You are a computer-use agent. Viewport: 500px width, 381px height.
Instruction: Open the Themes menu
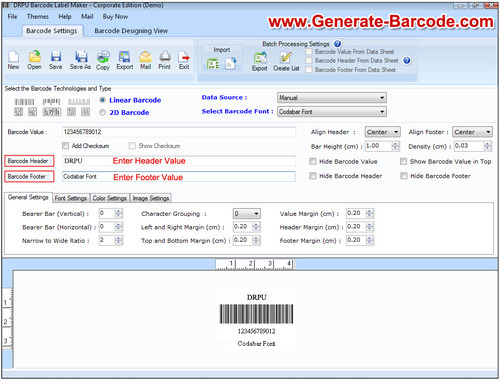(38, 16)
